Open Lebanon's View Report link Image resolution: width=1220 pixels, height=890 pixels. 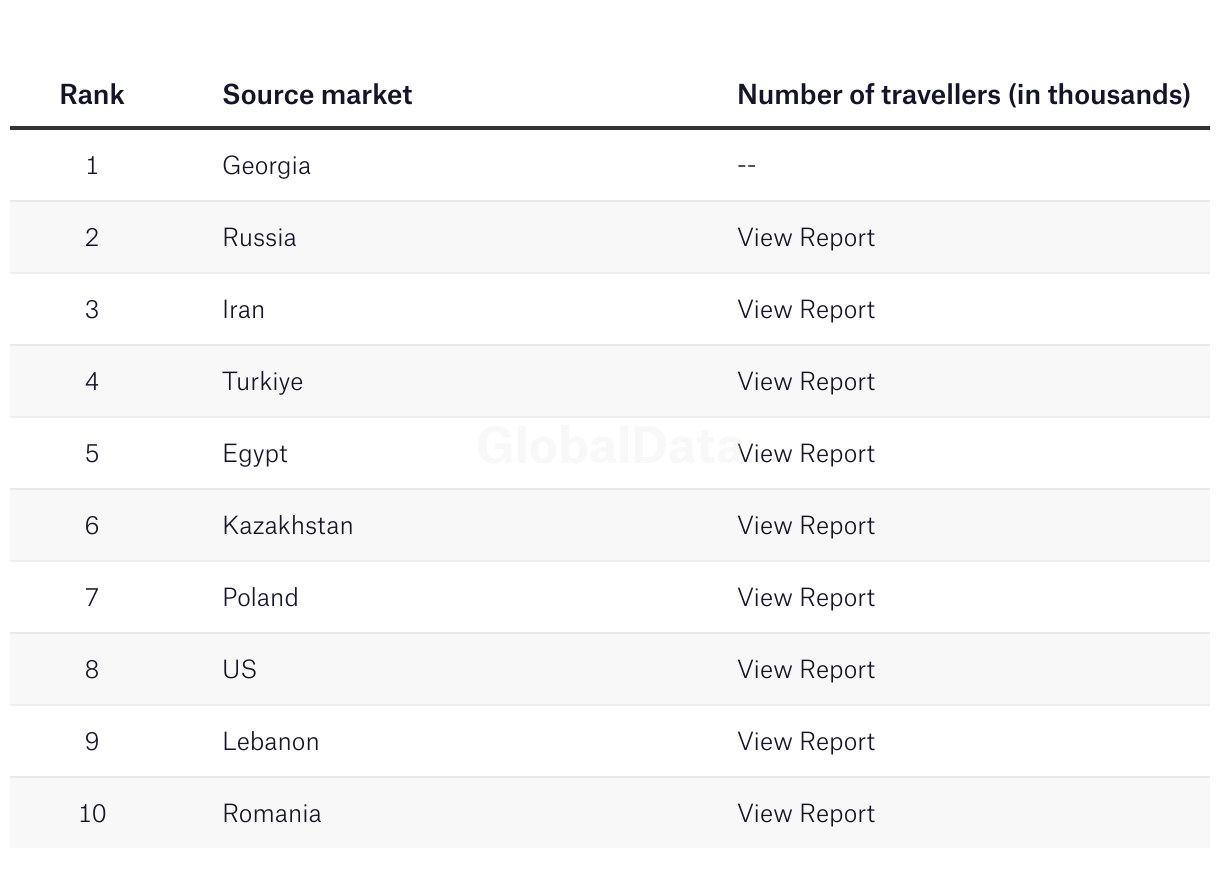pyautogui.click(x=806, y=741)
